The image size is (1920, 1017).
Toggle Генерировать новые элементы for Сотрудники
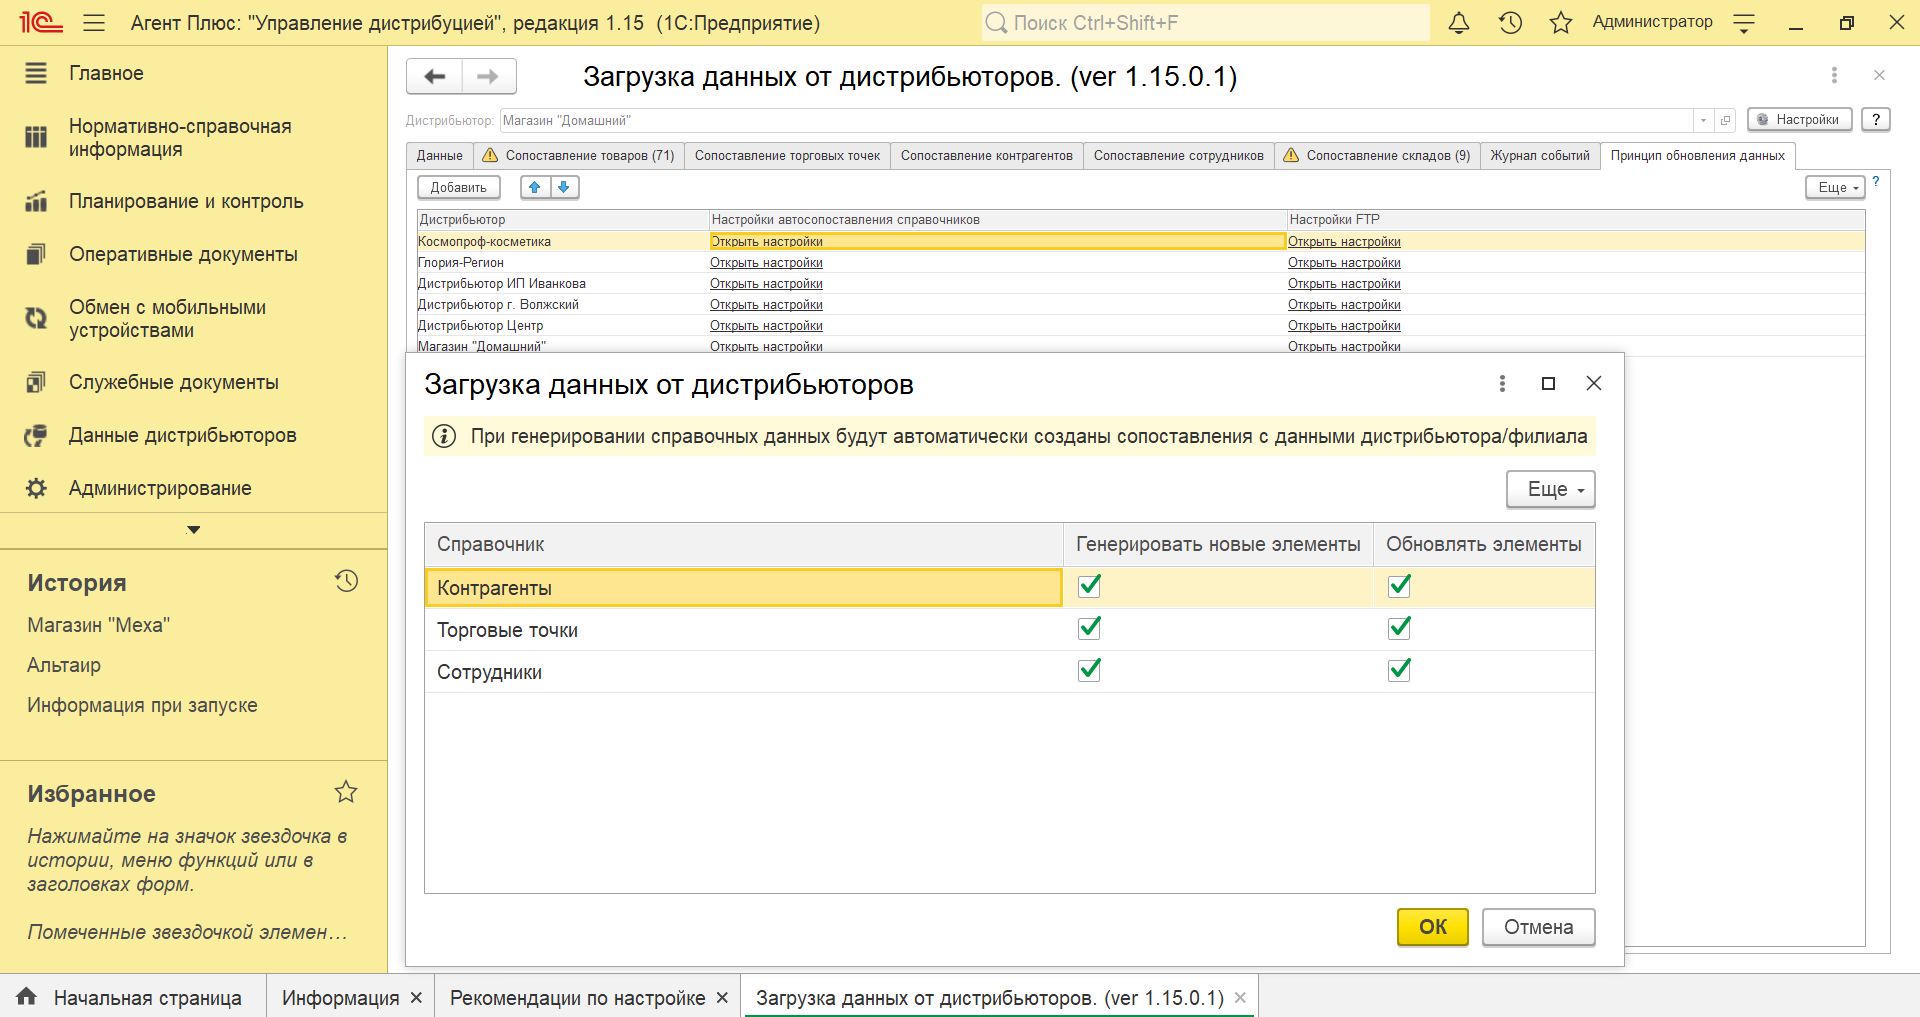[x=1089, y=670]
